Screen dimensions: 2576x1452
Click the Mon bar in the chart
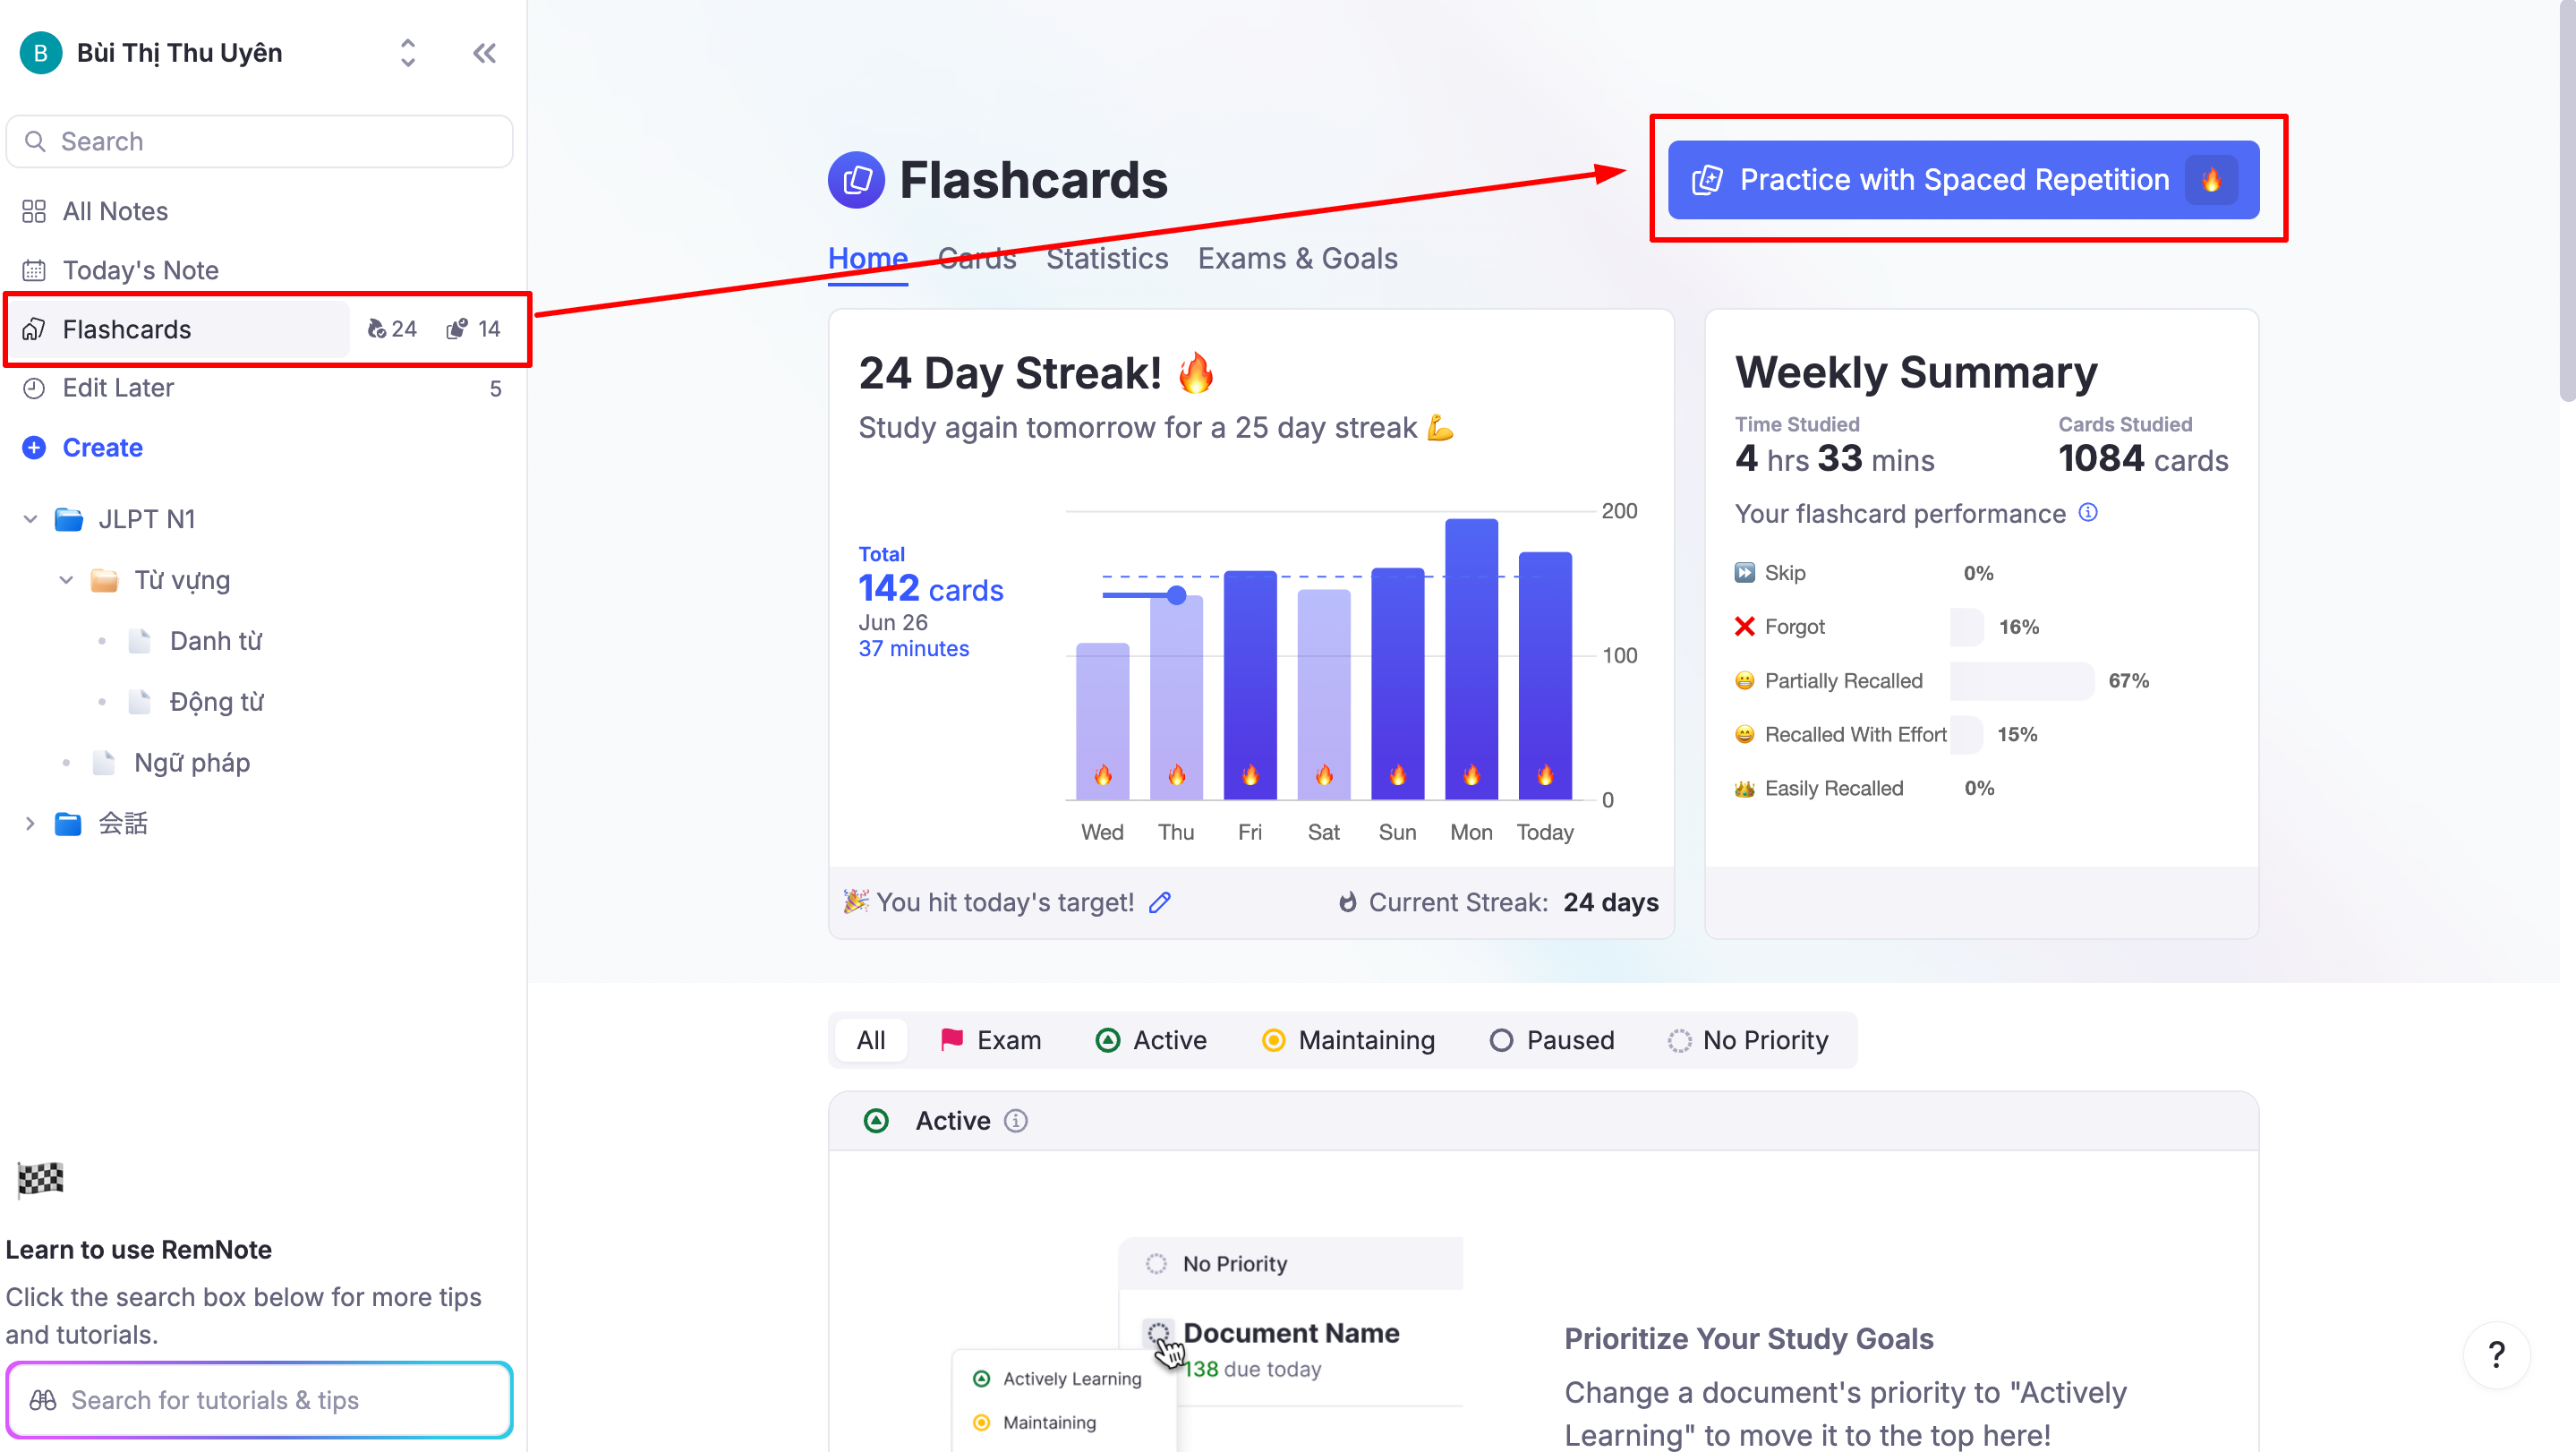pos(1471,659)
